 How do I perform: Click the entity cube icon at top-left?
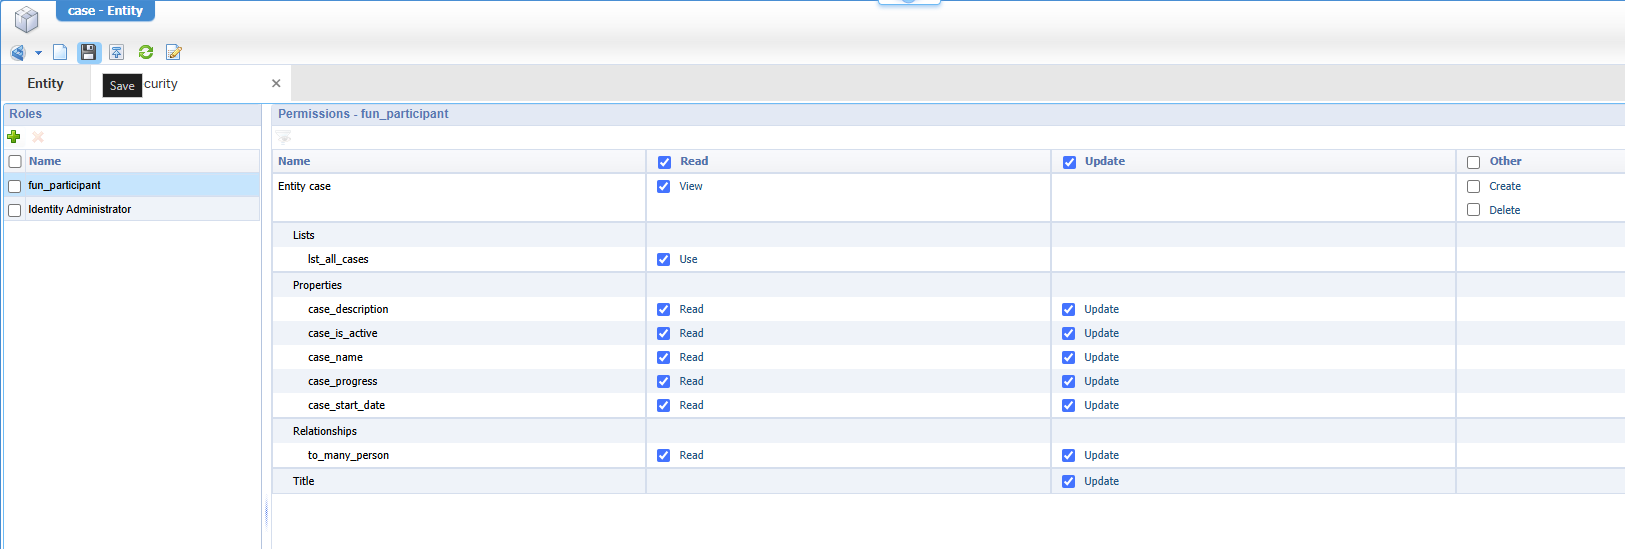coord(27,19)
